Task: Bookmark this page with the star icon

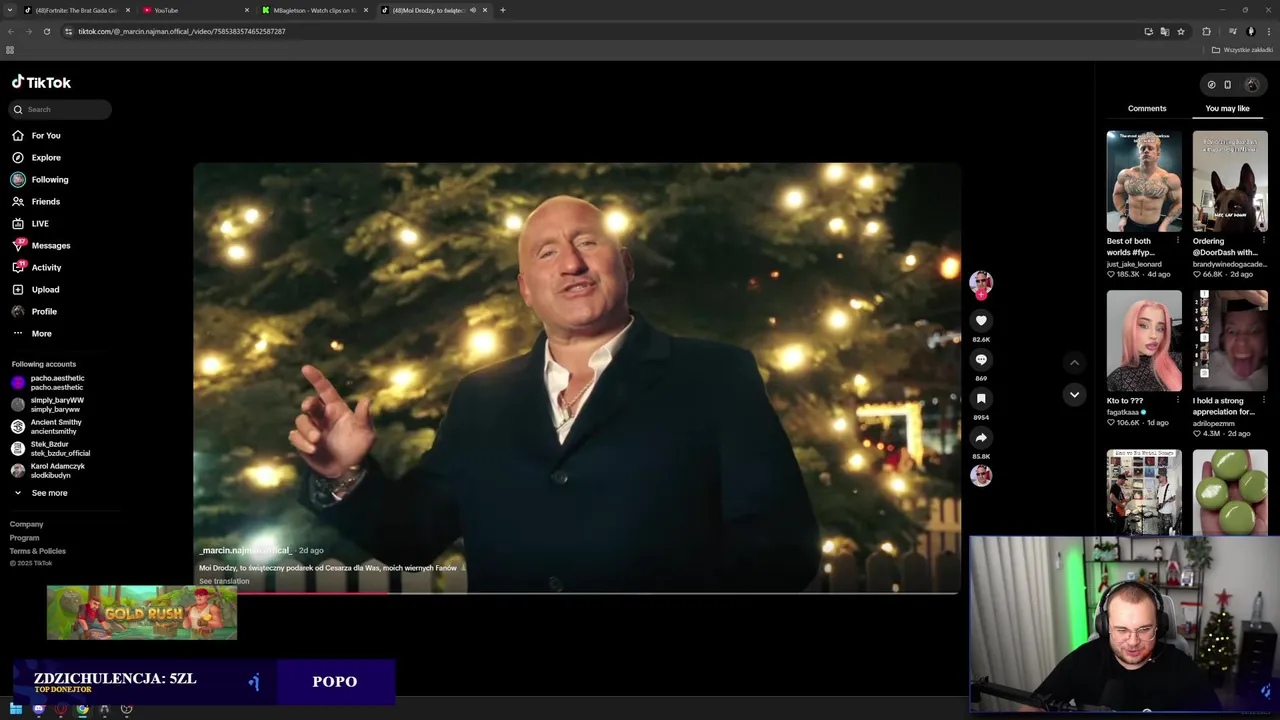Action: pos(1181,31)
